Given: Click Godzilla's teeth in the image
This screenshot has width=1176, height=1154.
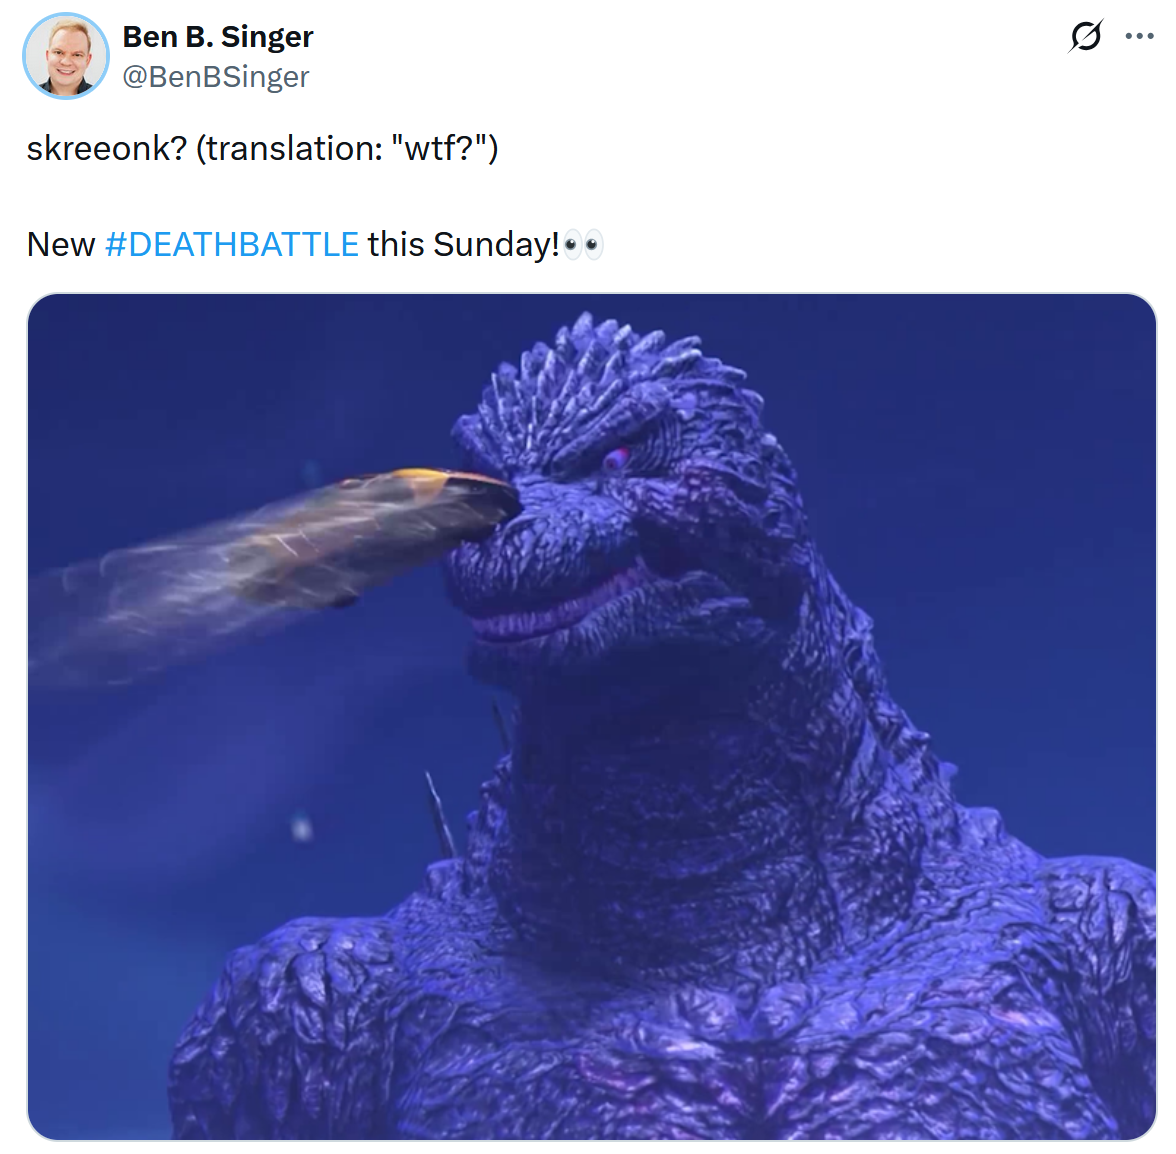Looking at the screenshot, I should 548,611.
